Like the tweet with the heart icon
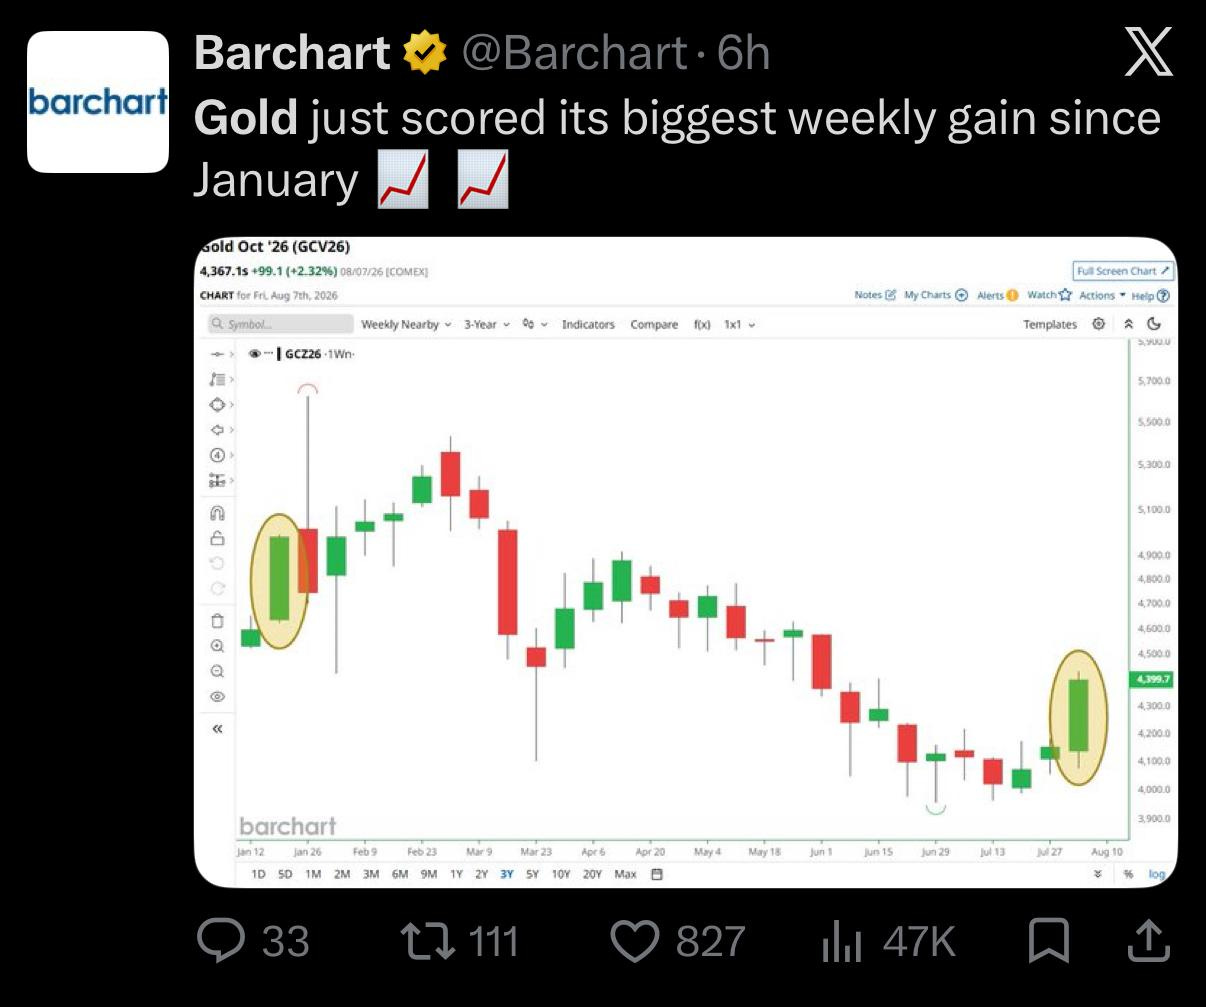Screen dimensions: 1206x1007 (x=635, y=941)
